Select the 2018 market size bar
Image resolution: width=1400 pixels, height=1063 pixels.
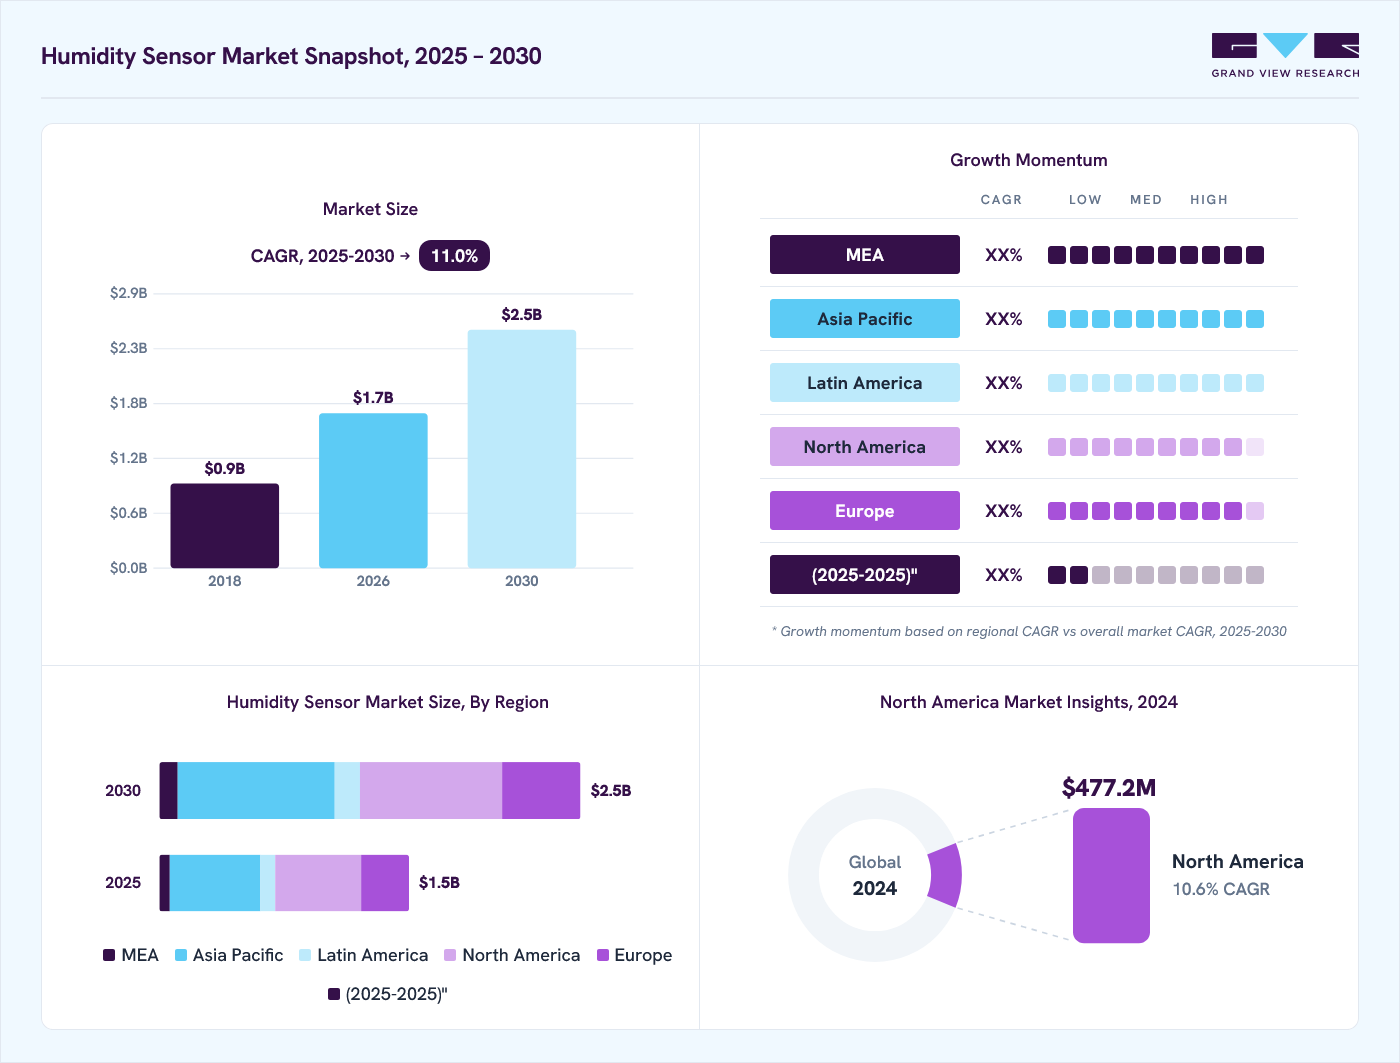pos(225,526)
